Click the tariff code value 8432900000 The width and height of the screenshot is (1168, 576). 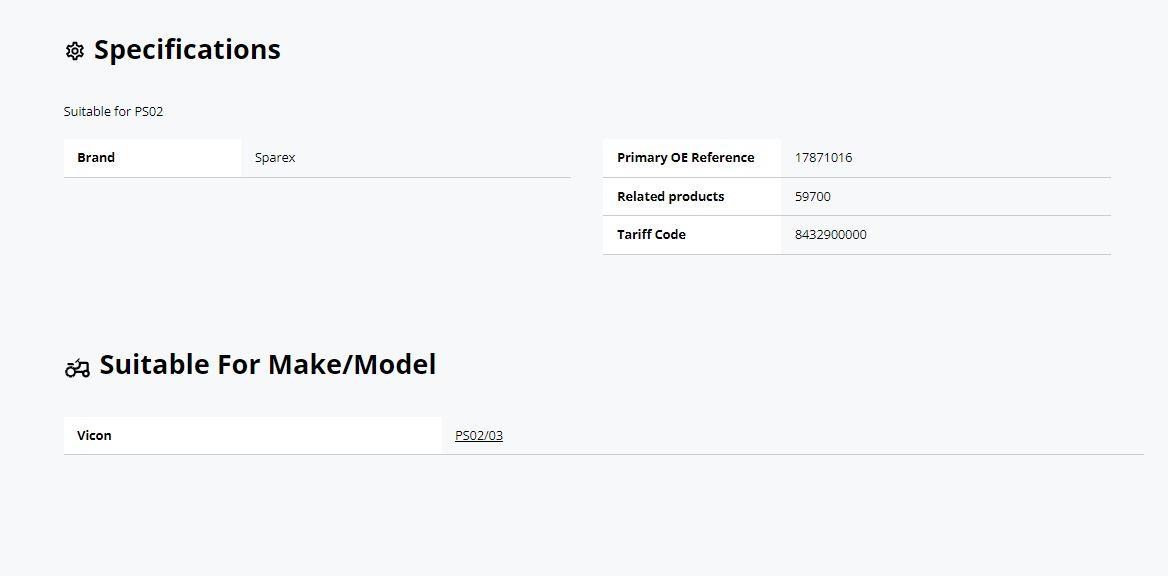coord(831,235)
